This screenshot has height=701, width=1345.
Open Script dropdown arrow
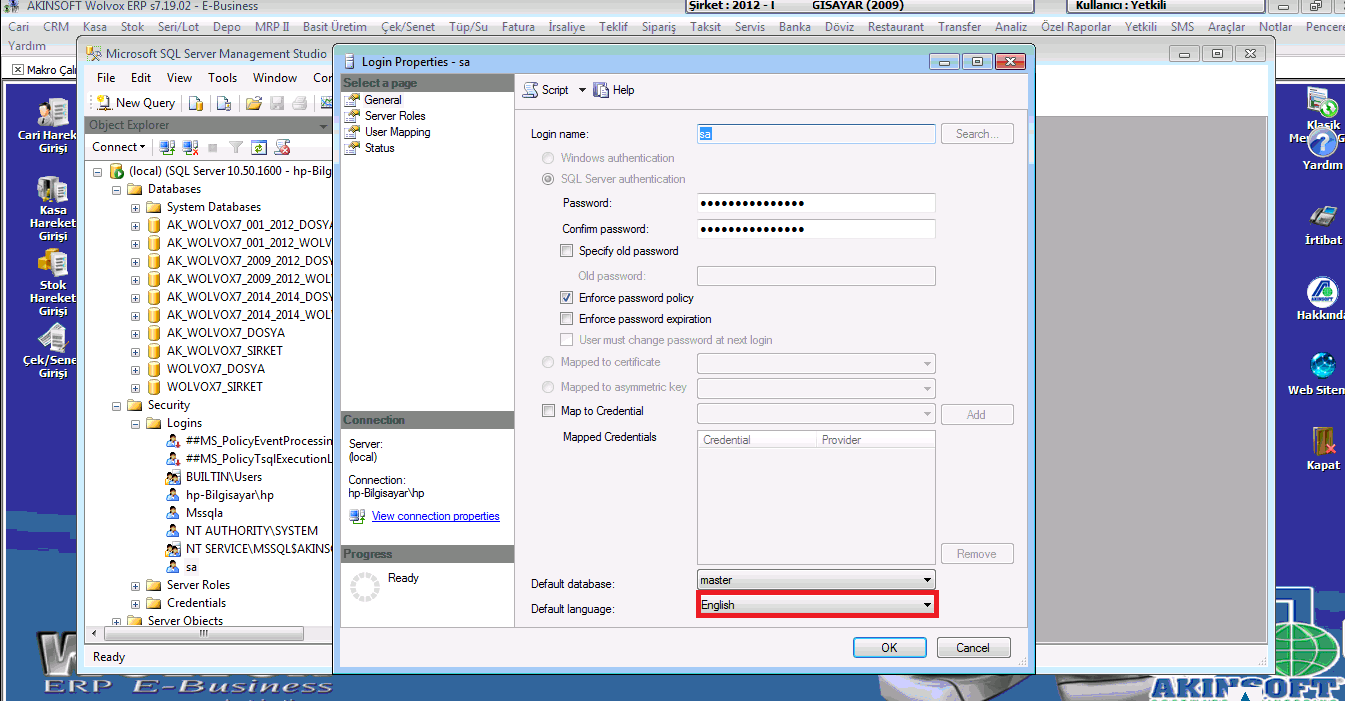click(x=582, y=90)
